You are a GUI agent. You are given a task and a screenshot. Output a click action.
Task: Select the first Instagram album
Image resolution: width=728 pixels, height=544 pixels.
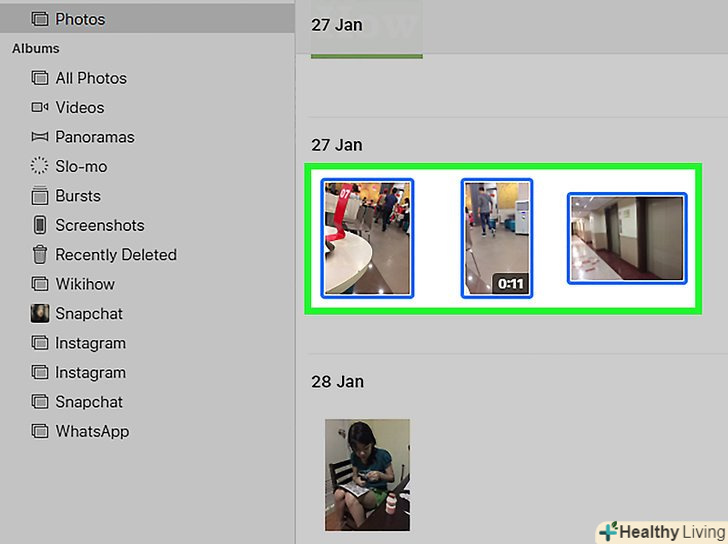[78, 343]
